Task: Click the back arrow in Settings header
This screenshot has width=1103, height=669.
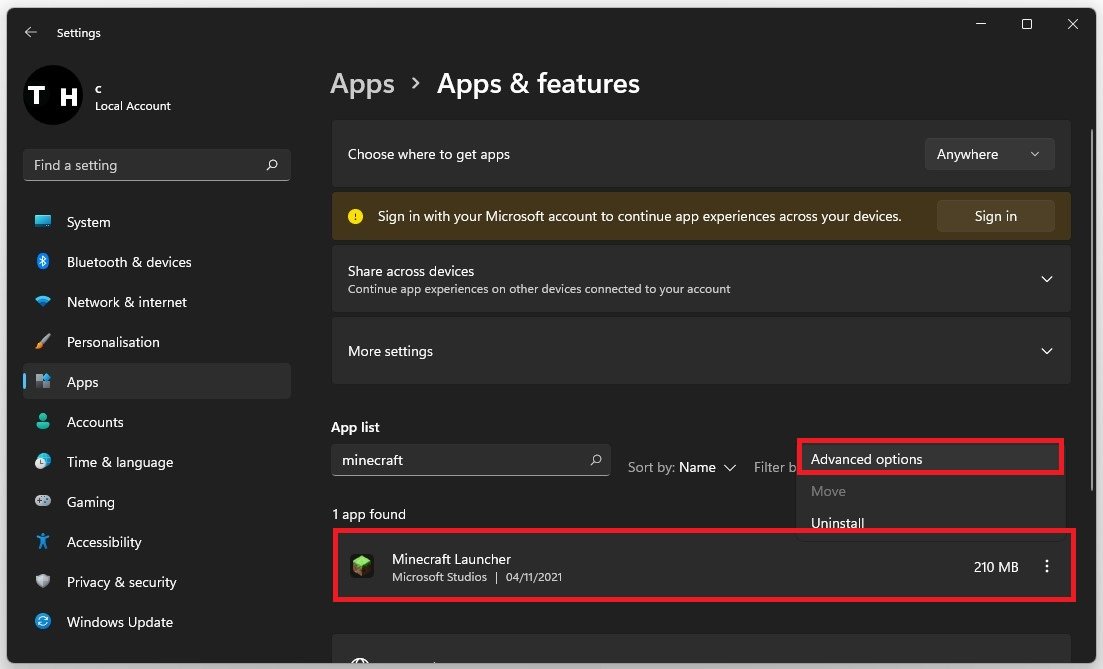Action: point(31,32)
